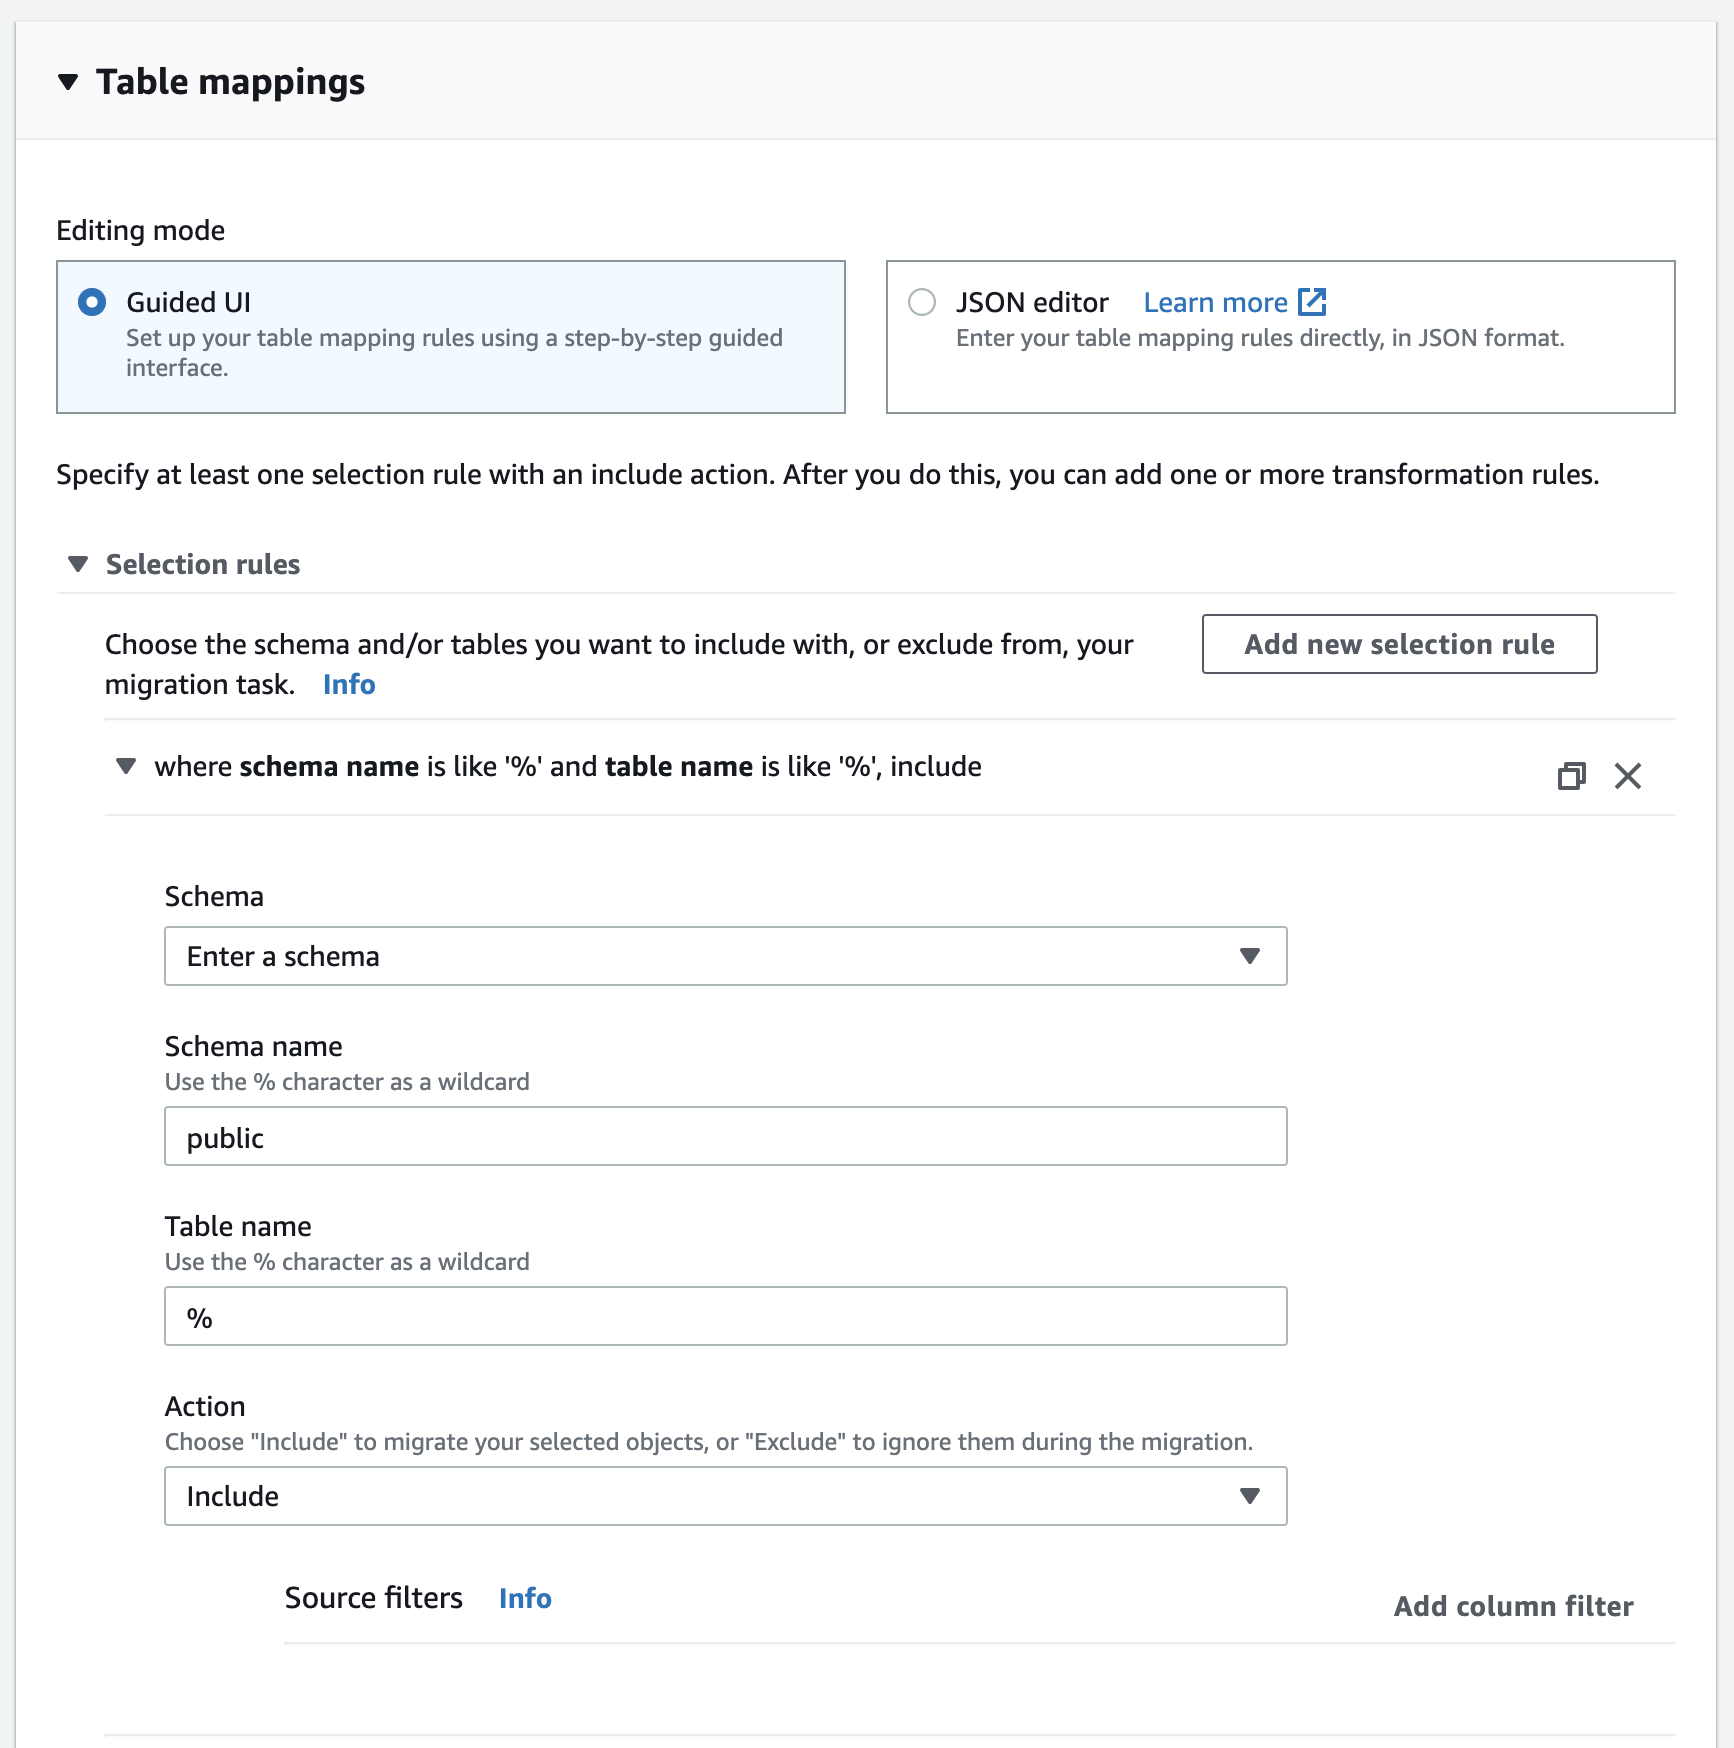
Task: Click Info beside Source filters
Action: tap(524, 1598)
